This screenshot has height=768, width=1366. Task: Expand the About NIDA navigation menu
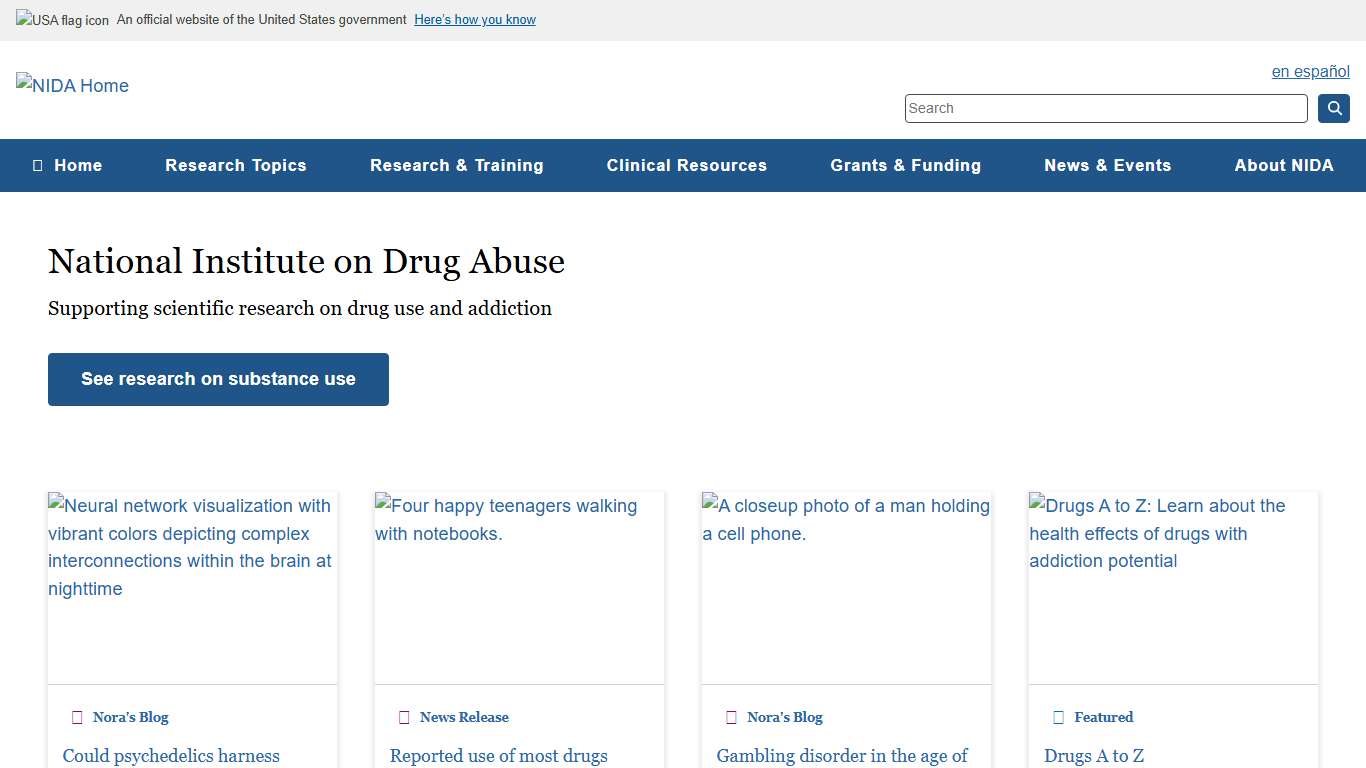[1284, 165]
